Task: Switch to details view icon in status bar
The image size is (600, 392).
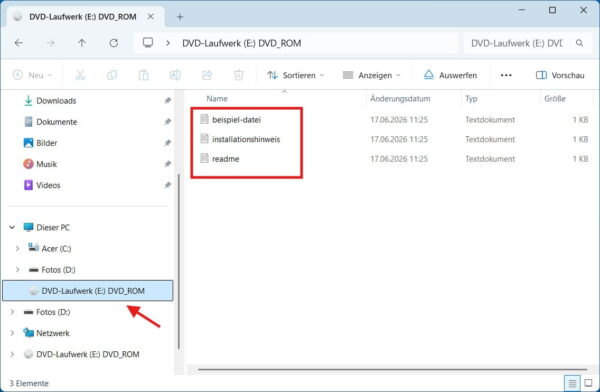Action: click(572, 383)
